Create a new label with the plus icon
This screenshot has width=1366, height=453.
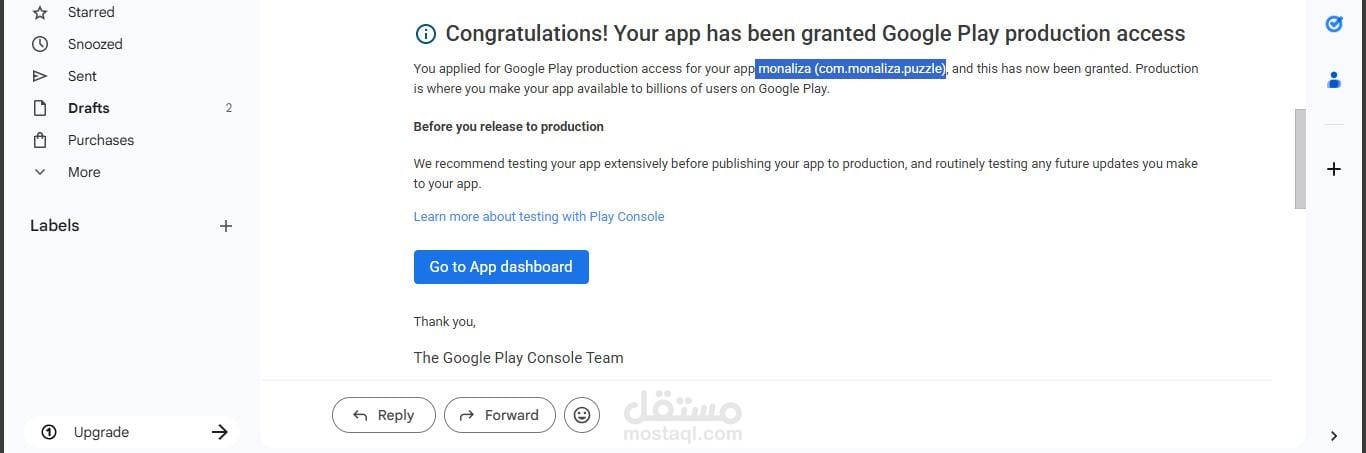click(x=226, y=226)
